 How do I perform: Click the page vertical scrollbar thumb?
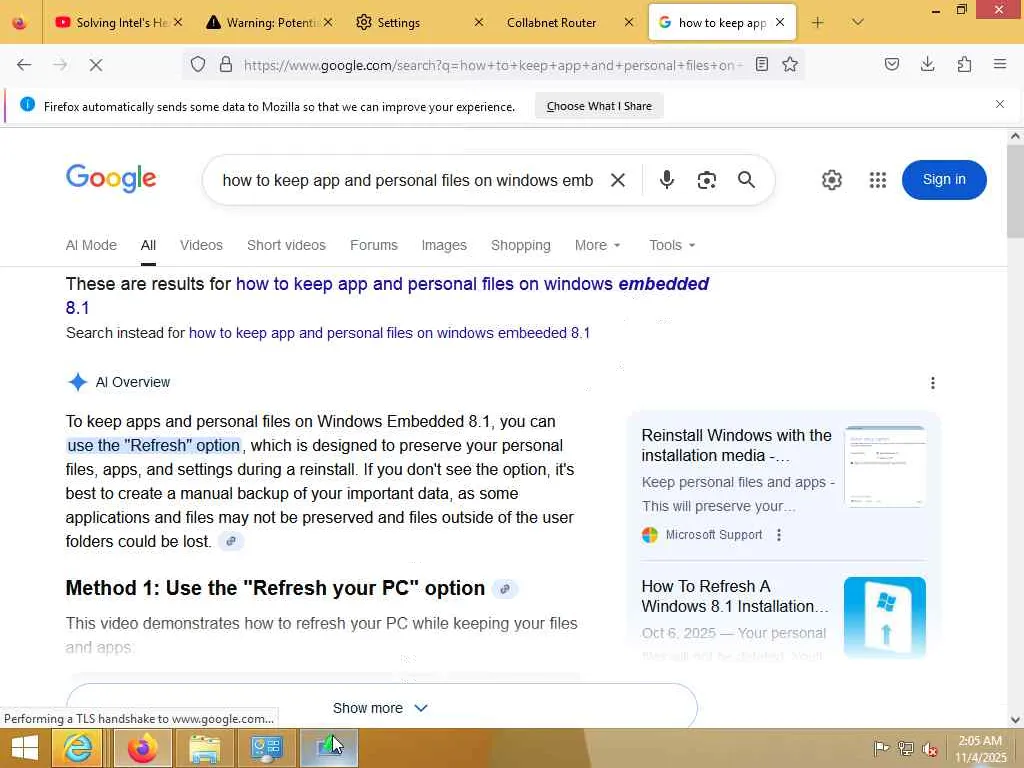point(1015,191)
